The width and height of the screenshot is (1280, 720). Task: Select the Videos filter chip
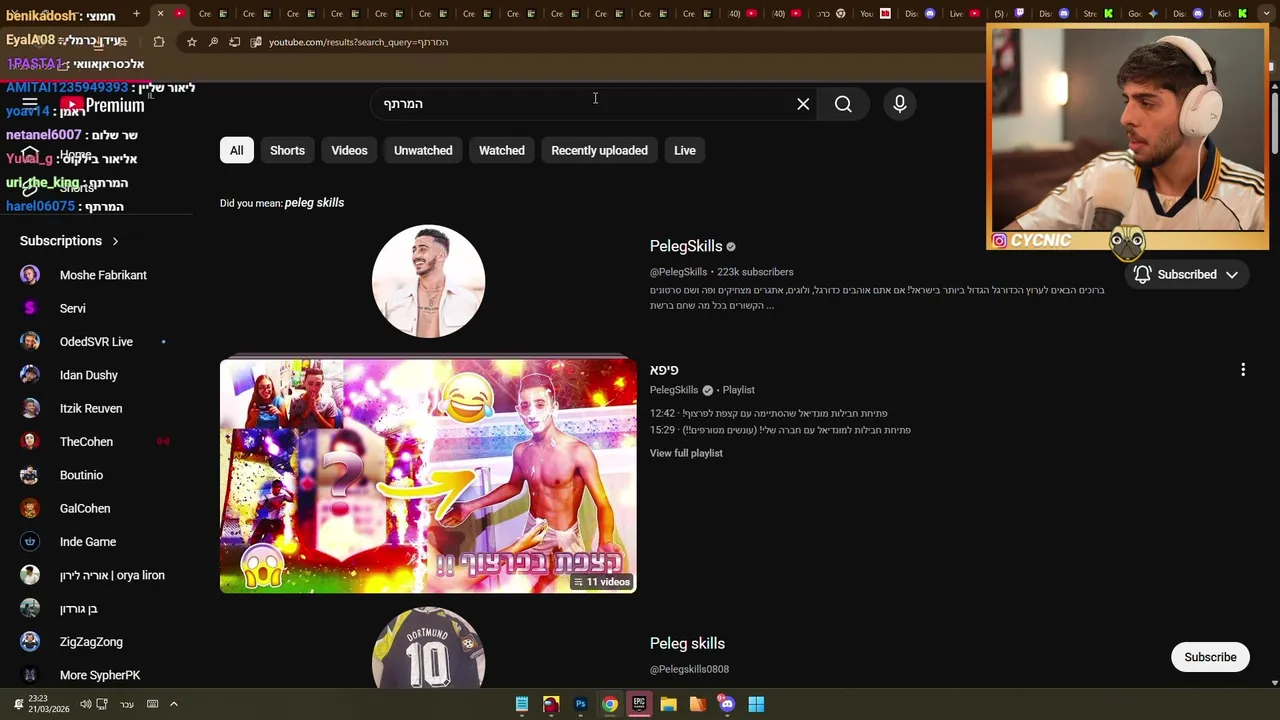349,150
